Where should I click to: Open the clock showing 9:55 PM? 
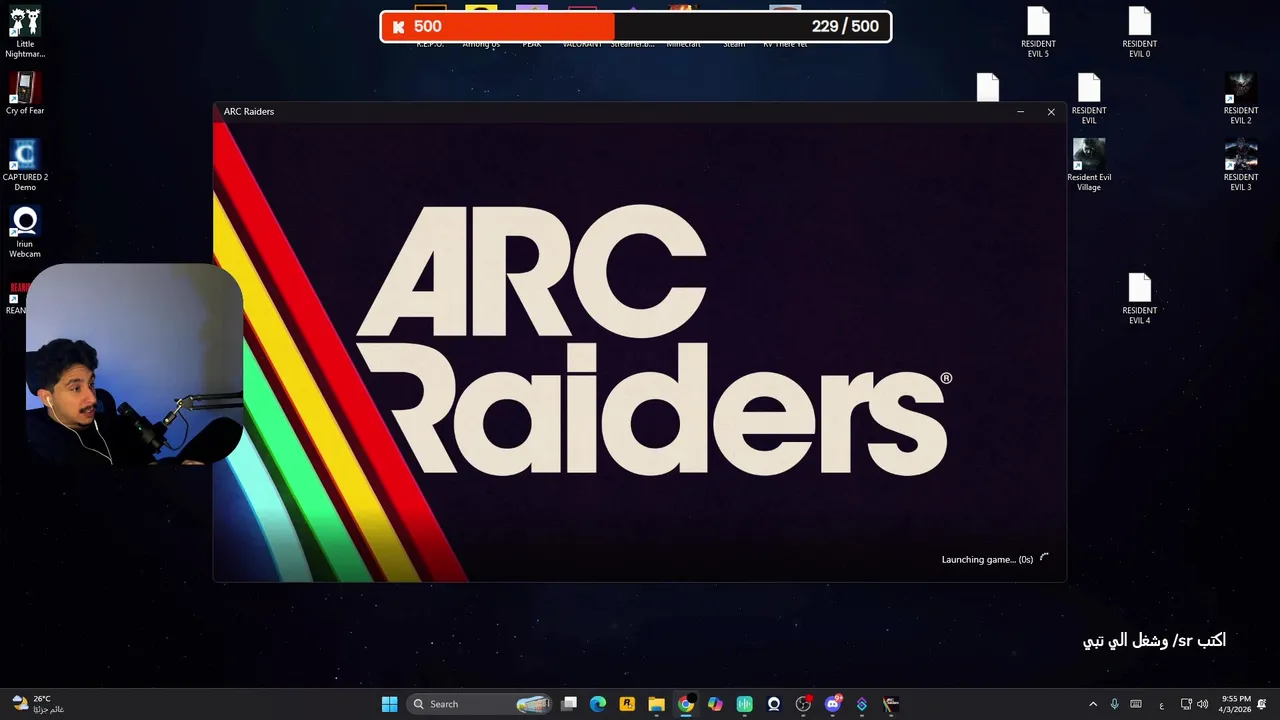point(1235,704)
